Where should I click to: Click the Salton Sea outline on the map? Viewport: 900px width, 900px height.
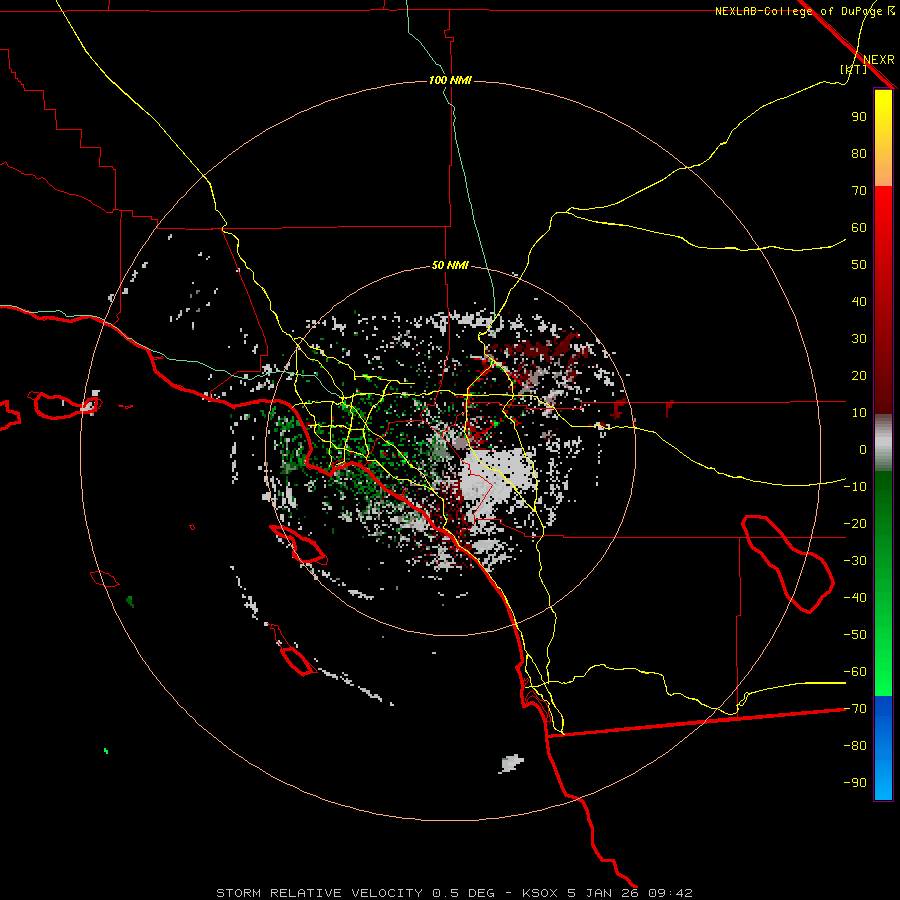pos(788,564)
